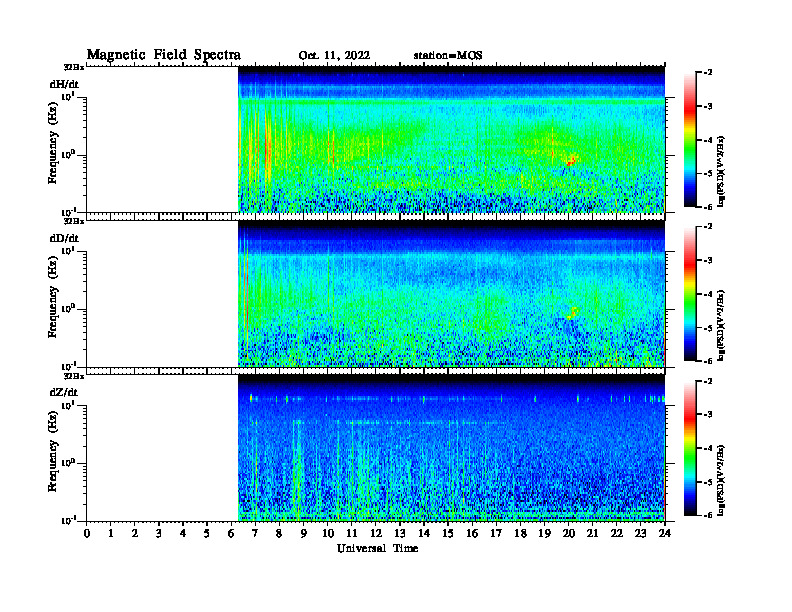792x612 pixels.
Task: Click the log(PSD) label beside dZ/dt color scale
Action: [x=722, y=480]
